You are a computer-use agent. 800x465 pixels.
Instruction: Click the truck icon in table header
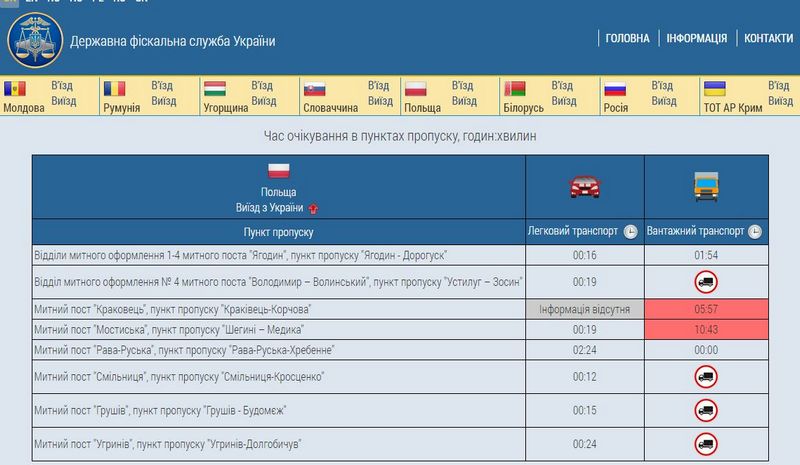[705, 186]
